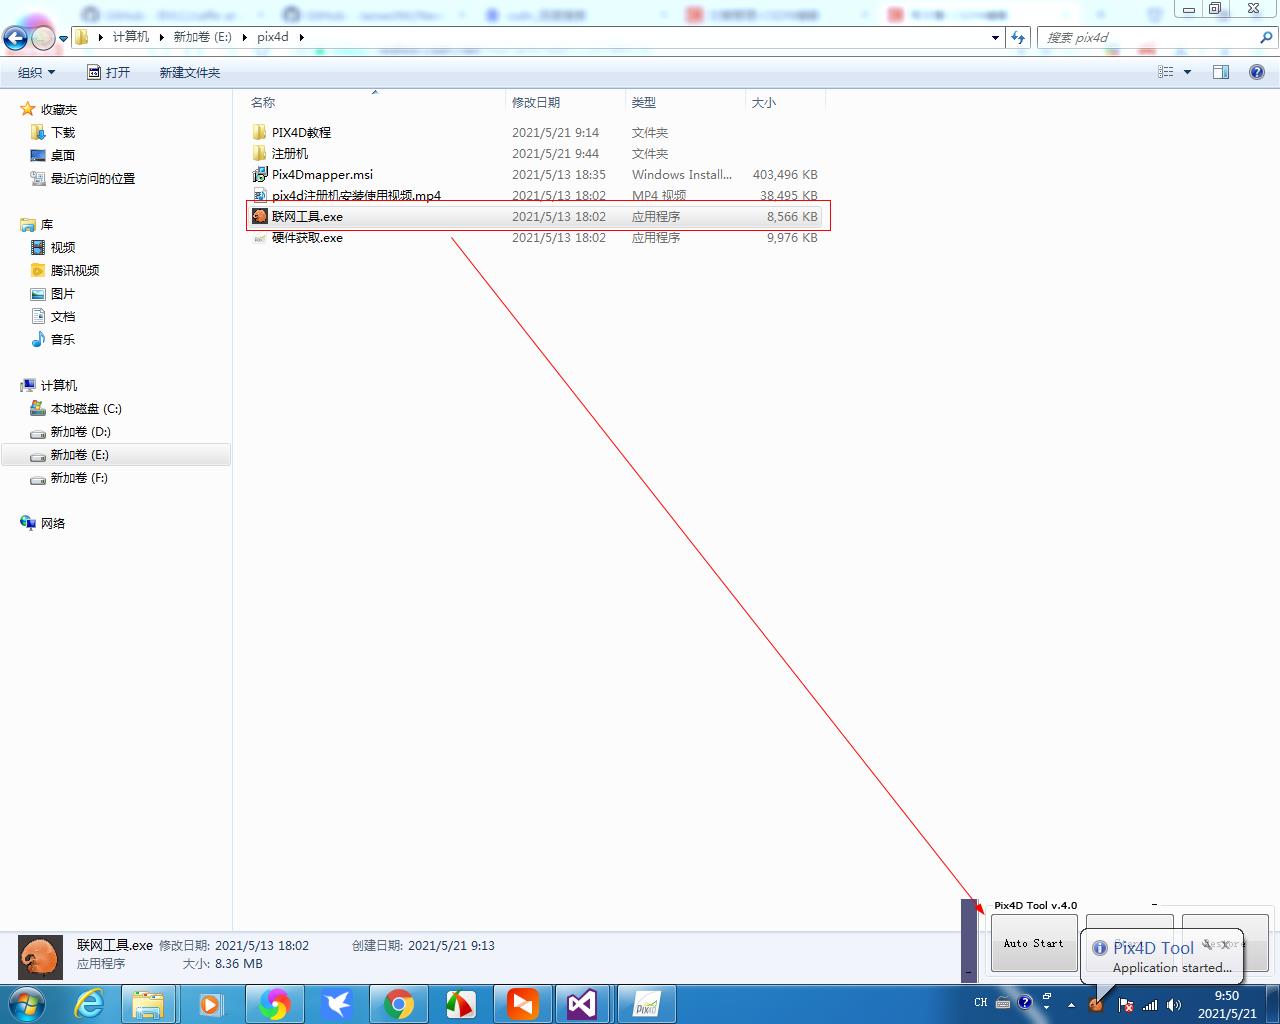
Task: Sort files by 修改日期 column header
Action: click(536, 102)
